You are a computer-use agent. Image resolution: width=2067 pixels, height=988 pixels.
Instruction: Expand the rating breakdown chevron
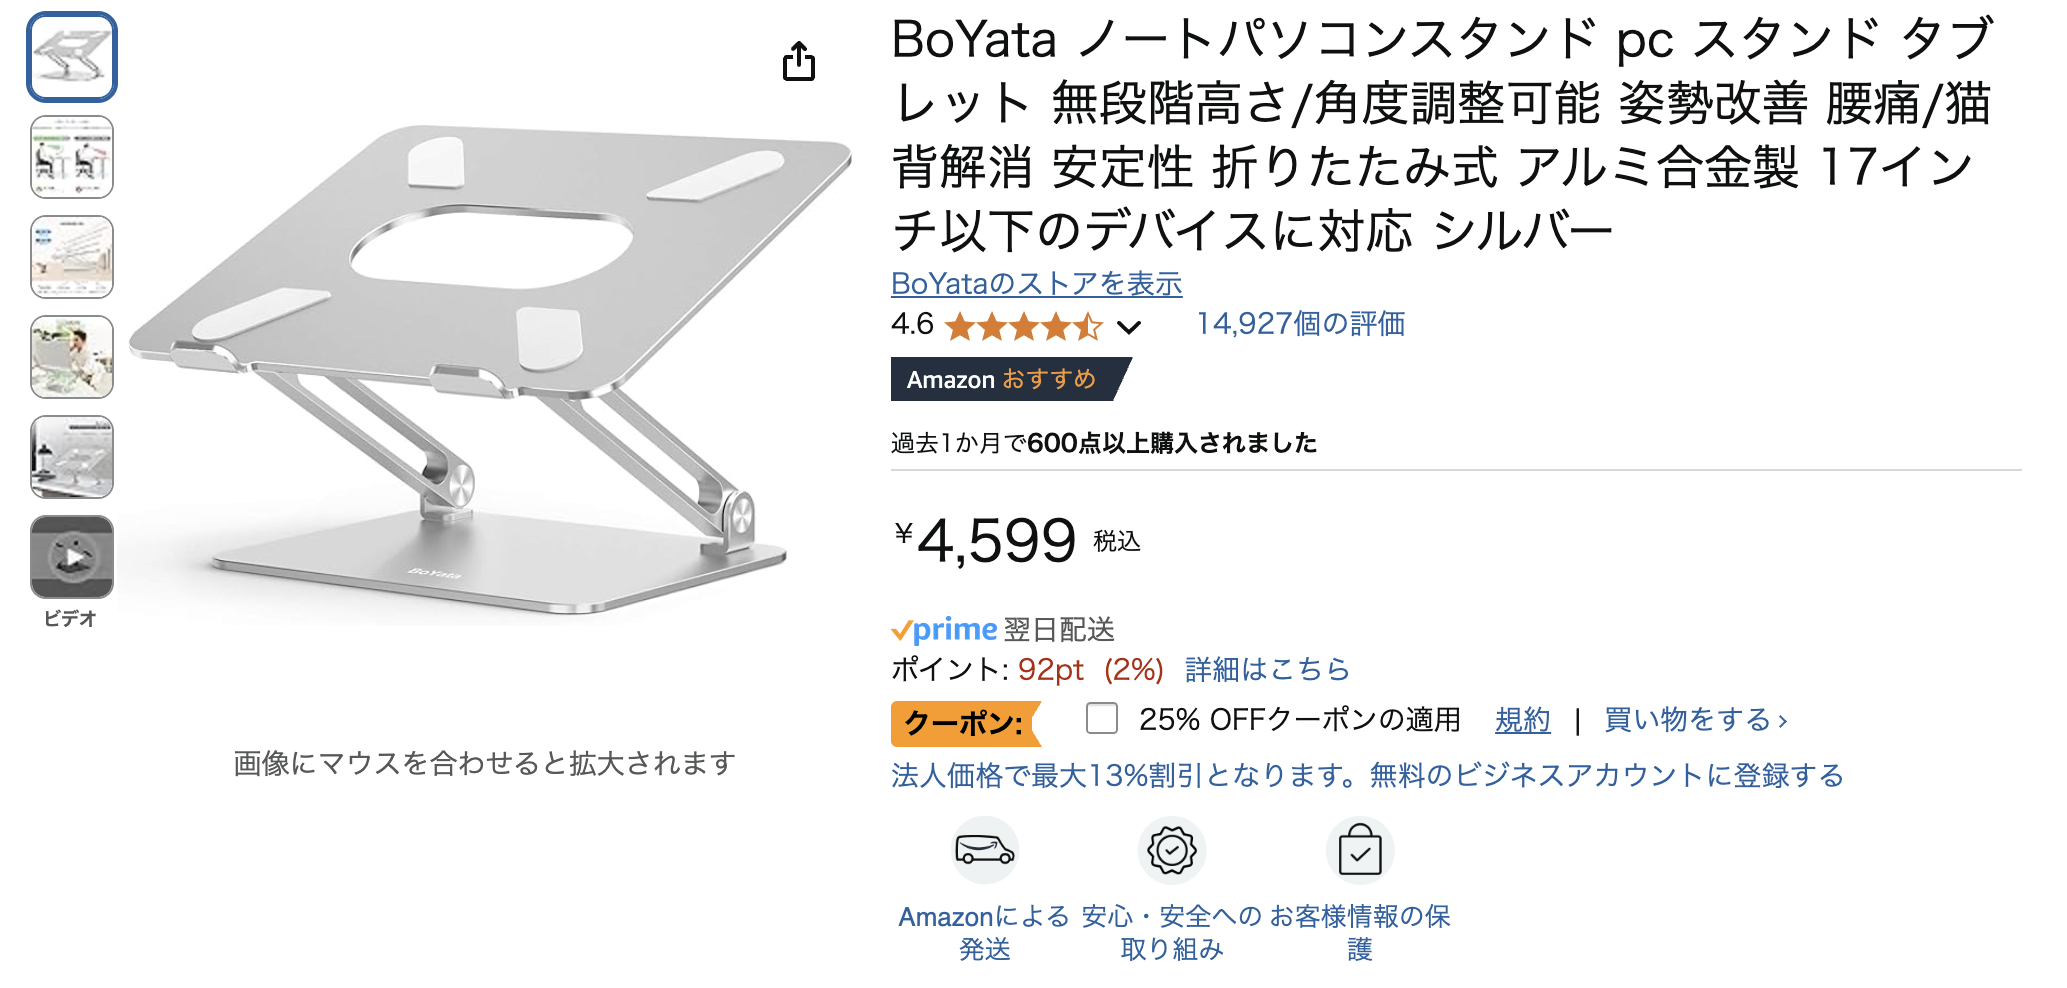[x=1129, y=327]
